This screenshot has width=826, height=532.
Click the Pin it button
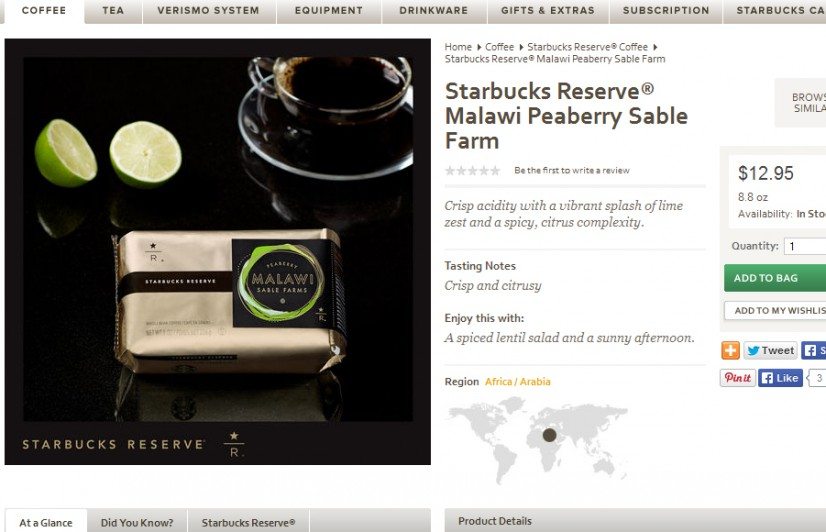738,378
